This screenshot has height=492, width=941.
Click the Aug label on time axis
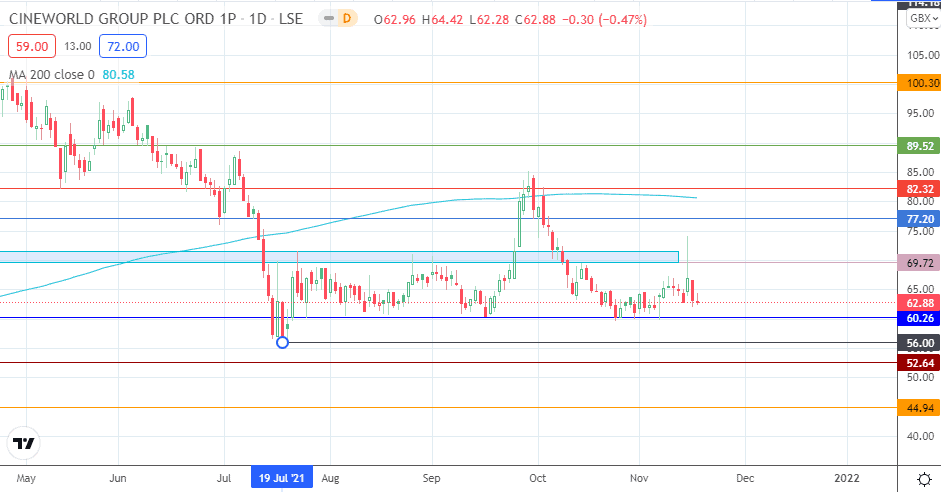330,478
